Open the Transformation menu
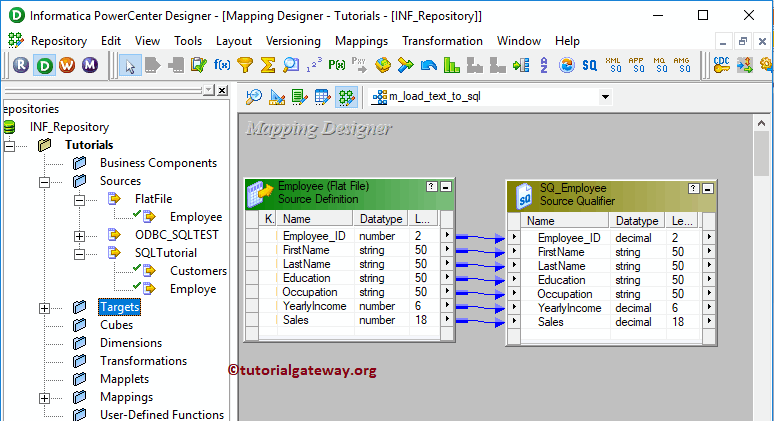The width and height of the screenshot is (774, 421). [x=442, y=41]
